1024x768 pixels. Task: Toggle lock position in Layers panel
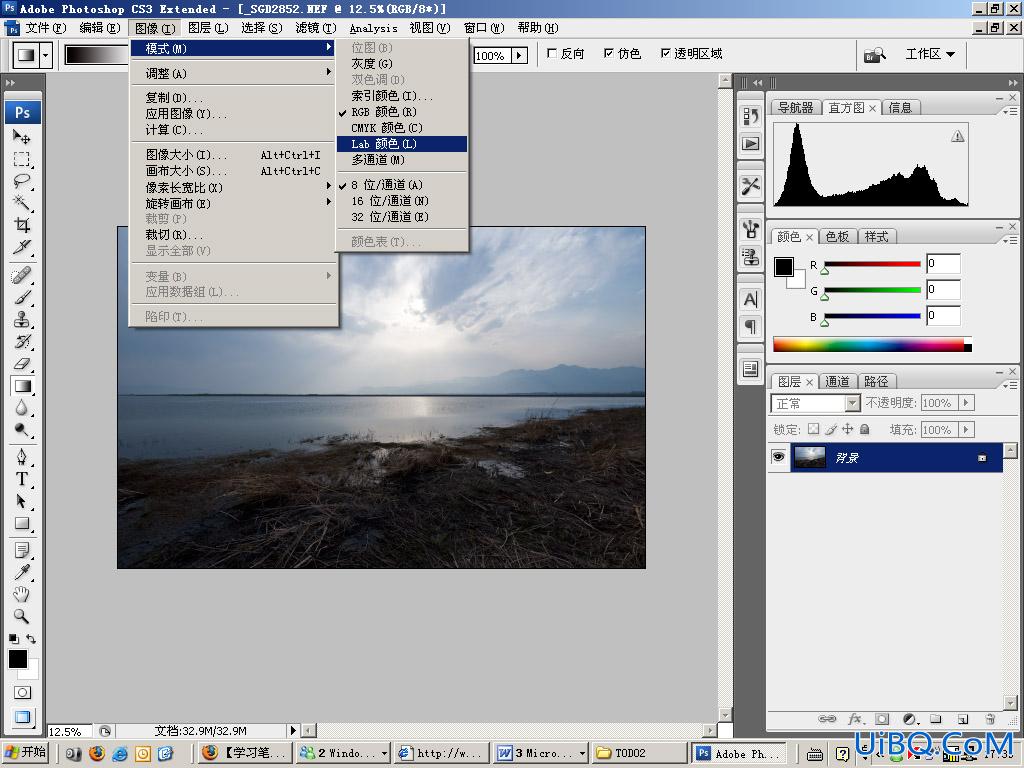click(848, 429)
